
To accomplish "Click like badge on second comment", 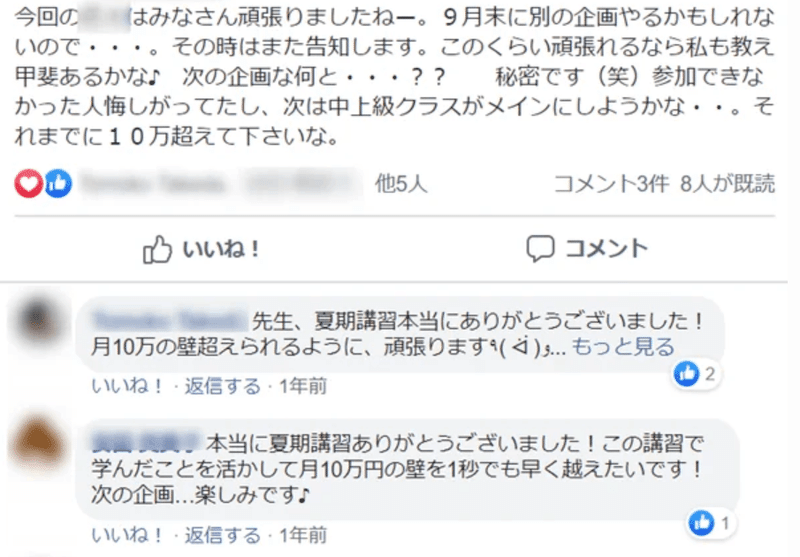I will coord(711,523).
